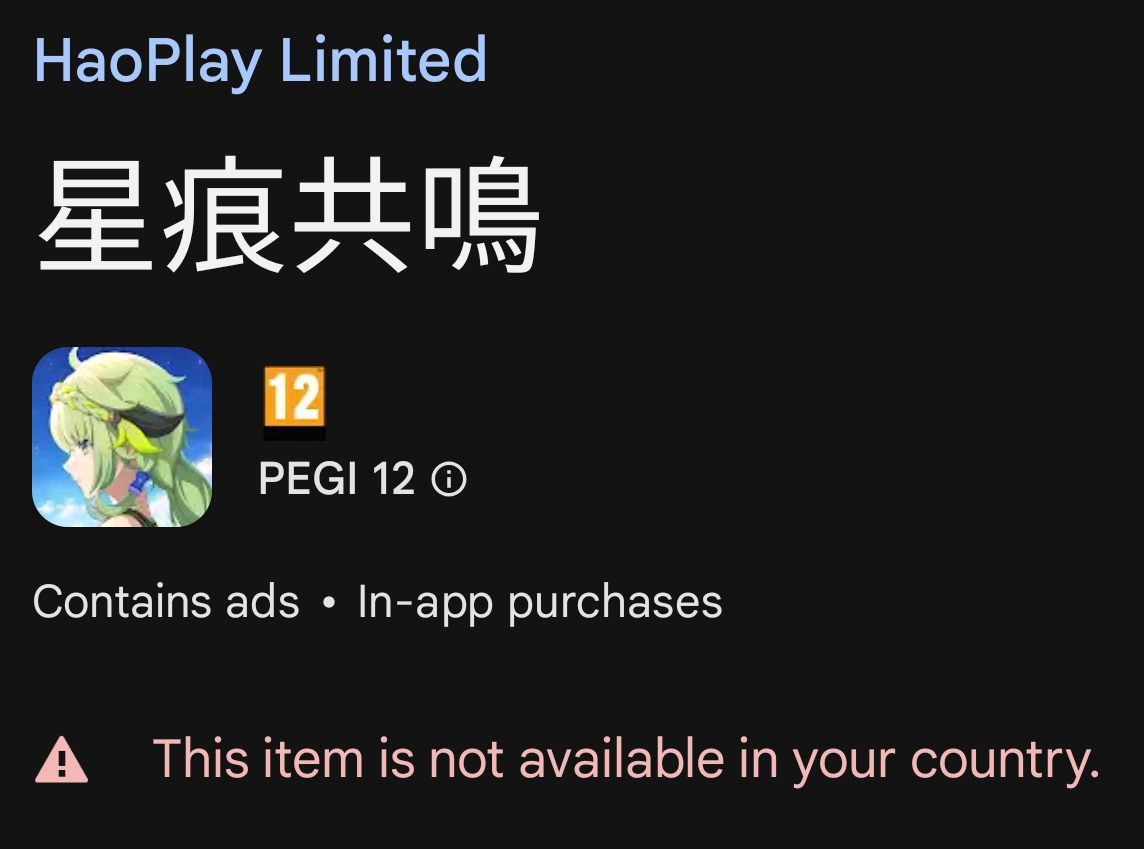View content rating details via info icon
The image size is (1144, 849).
point(449,479)
